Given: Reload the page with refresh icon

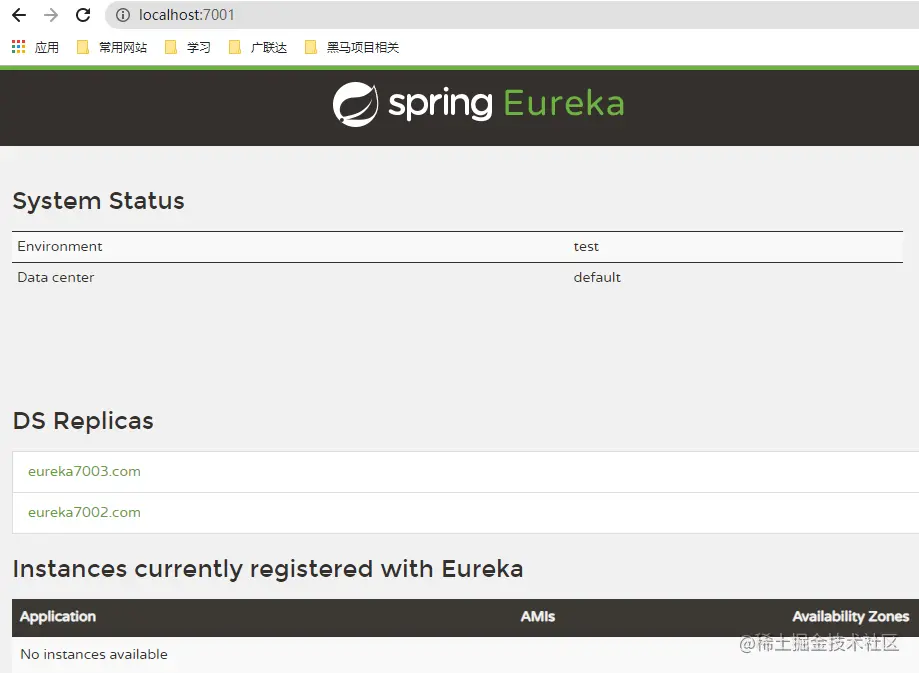Looking at the screenshot, I should point(83,15).
